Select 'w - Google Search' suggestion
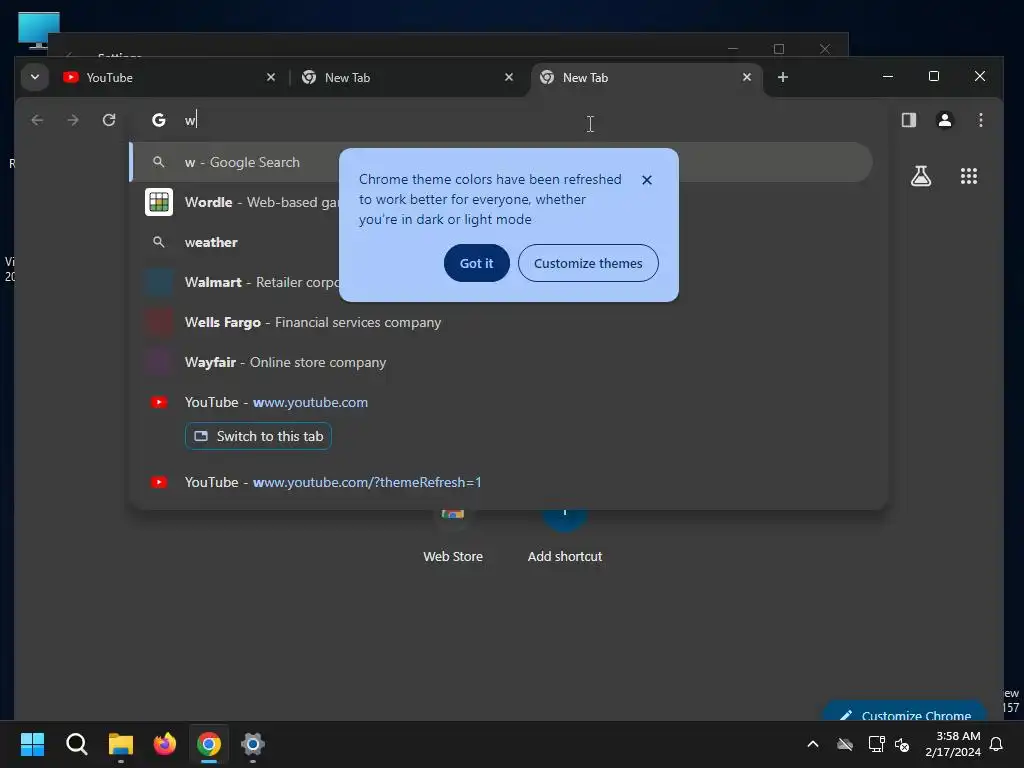Viewport: 1024px width, 768px height. pos(502,162)
